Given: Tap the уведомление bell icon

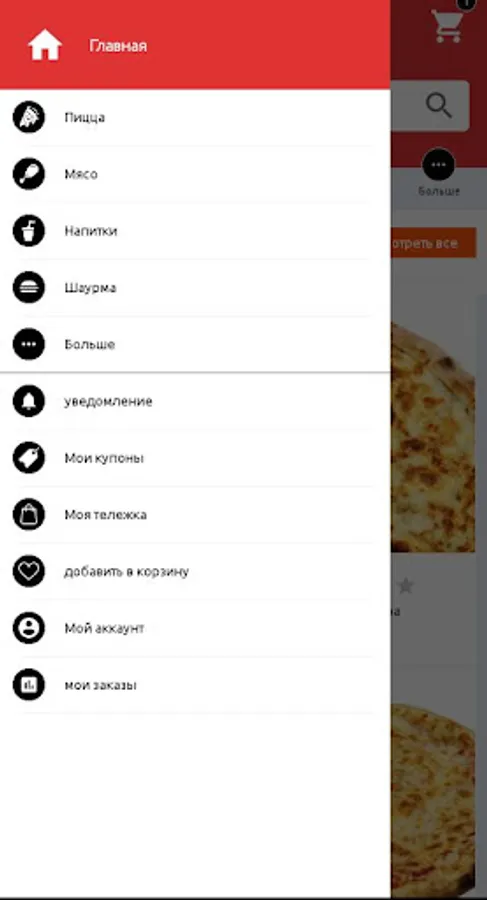Looking at the screenshot, I should pyautogui.click(x=29, y=401).
